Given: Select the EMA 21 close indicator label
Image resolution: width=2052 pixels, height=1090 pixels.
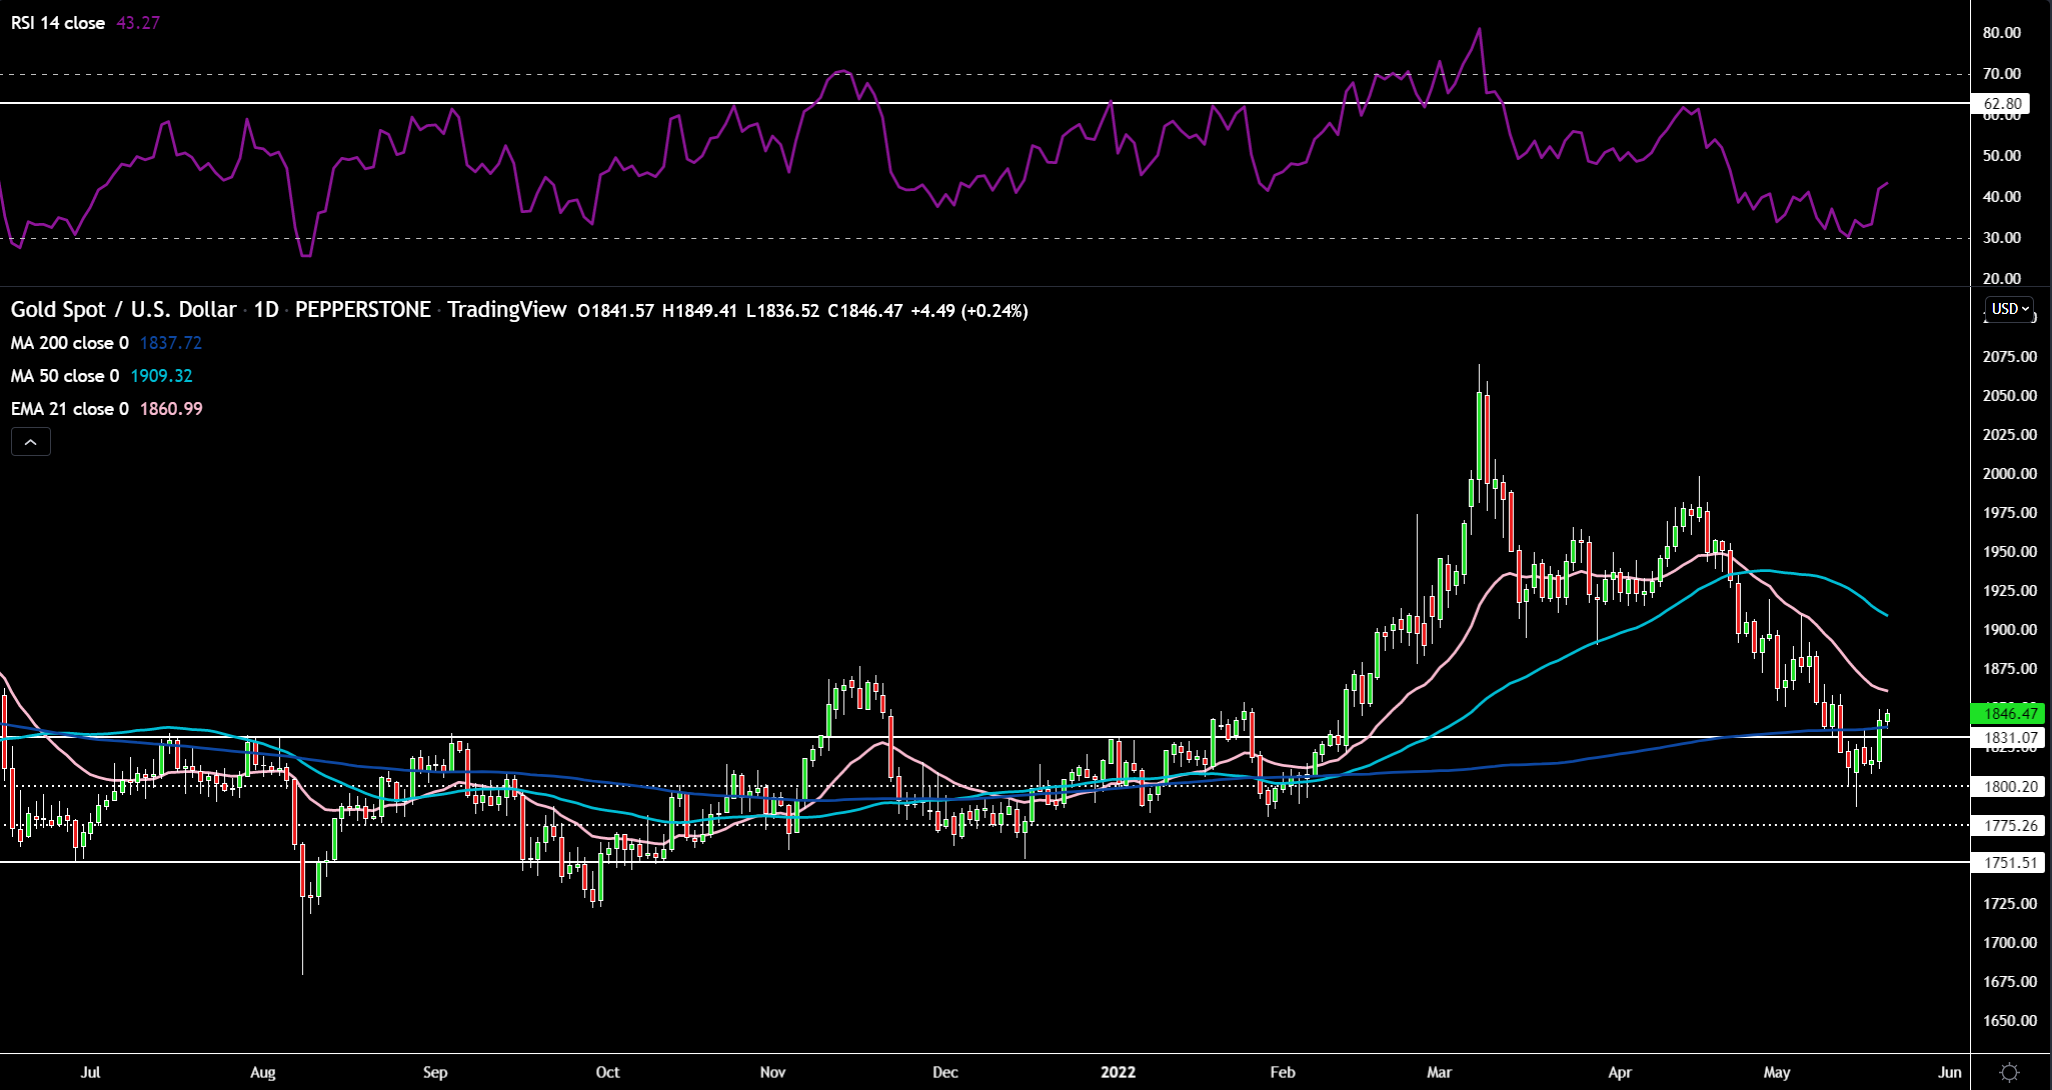Looking at the screenshot, I should [70, 409].
